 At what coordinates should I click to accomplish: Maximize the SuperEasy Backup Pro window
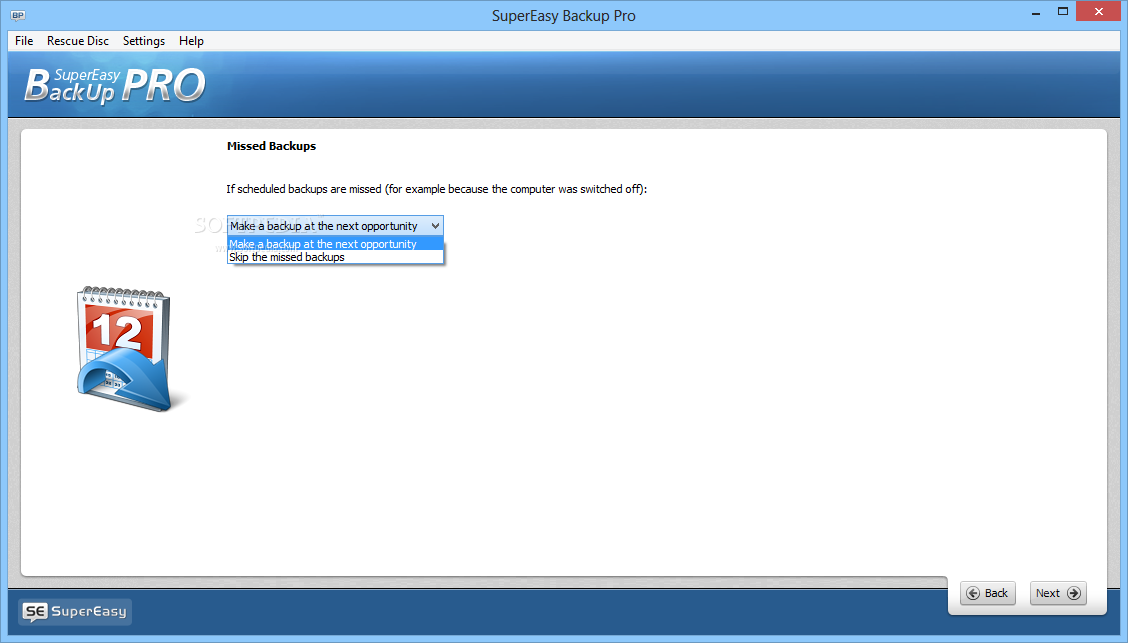[x=1063, y=12]
